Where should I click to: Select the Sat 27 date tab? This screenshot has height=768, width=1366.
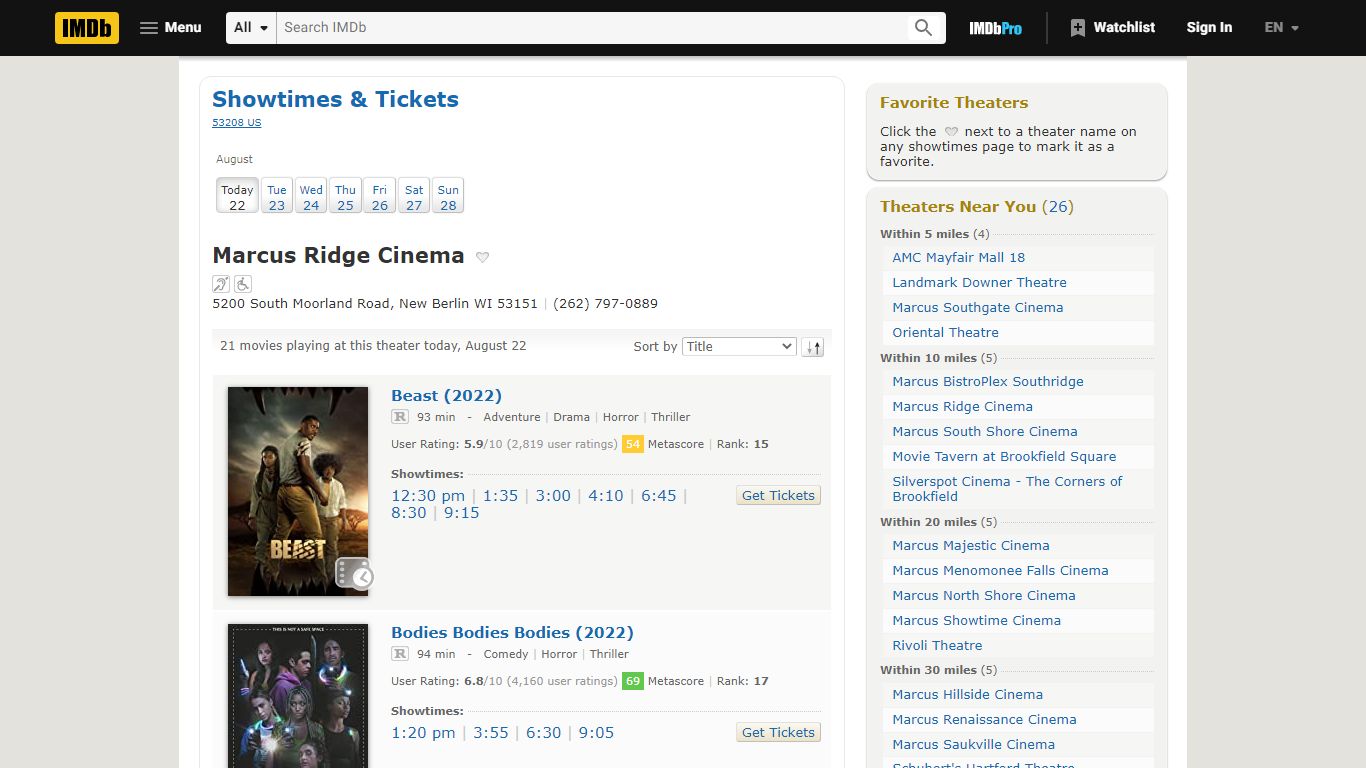pos(414,196)
